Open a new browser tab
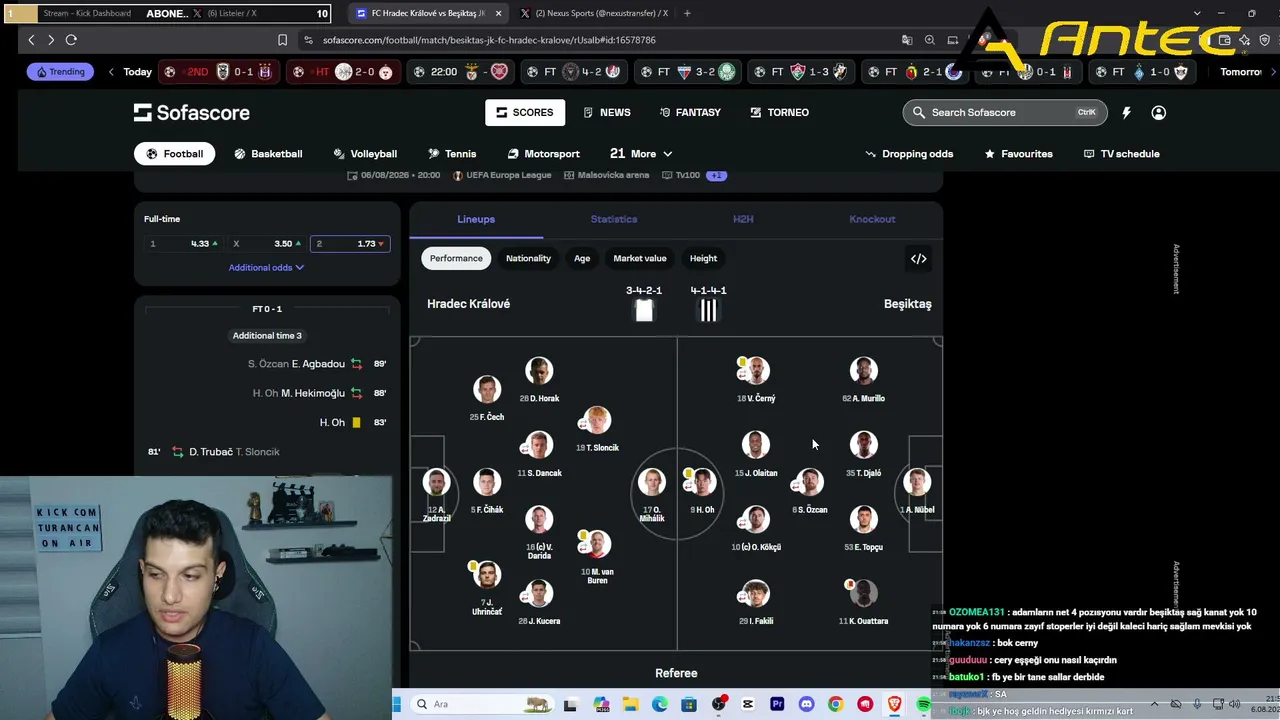Image resolution: width=1280 pixels, height=720 pixels. [x=687, y=13]
